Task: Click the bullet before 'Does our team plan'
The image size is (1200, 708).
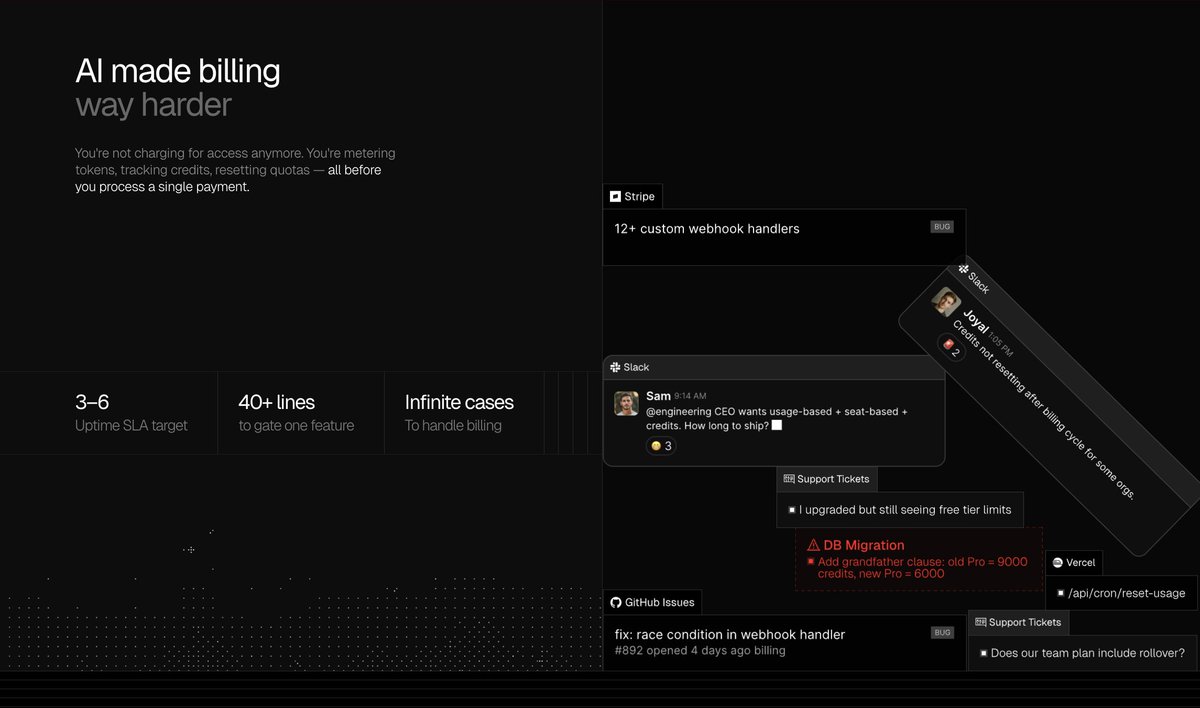Action: (983, 653)
